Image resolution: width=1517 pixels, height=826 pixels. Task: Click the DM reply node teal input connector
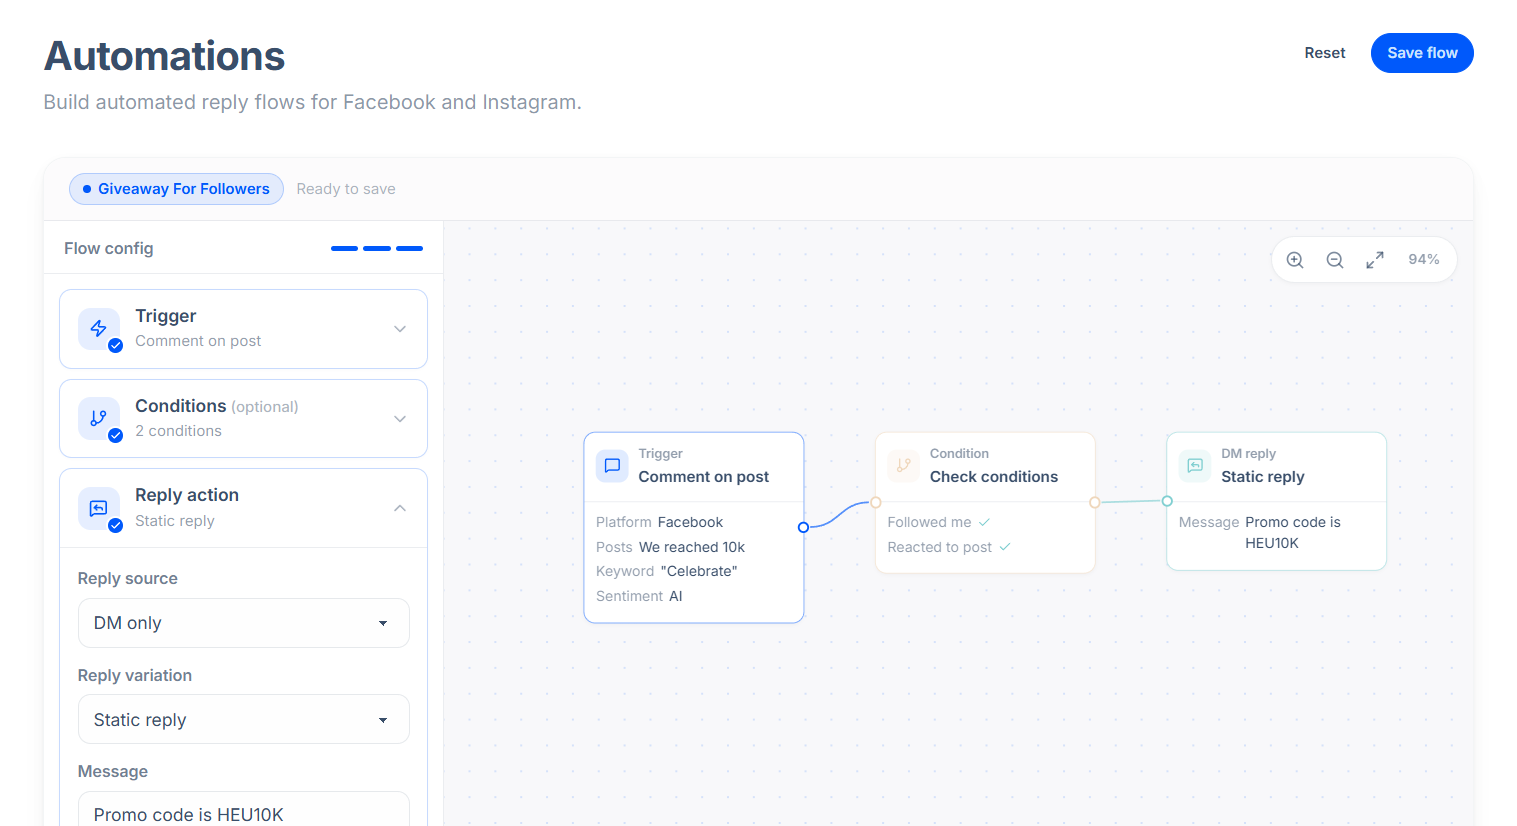[1167, 501]
